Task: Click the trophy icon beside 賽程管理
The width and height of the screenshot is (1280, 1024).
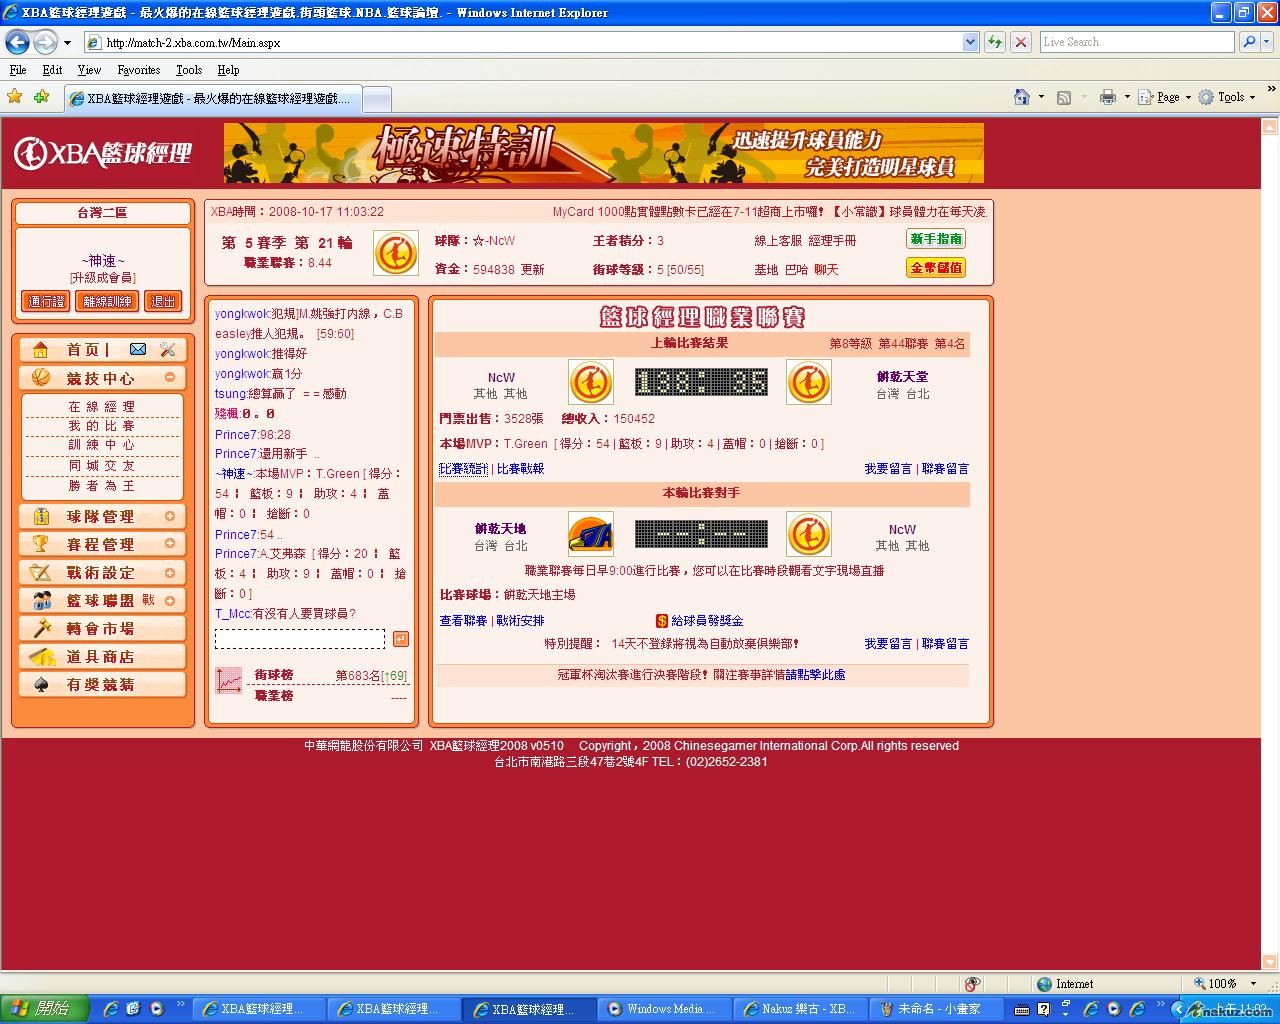Action: (41, 544)
